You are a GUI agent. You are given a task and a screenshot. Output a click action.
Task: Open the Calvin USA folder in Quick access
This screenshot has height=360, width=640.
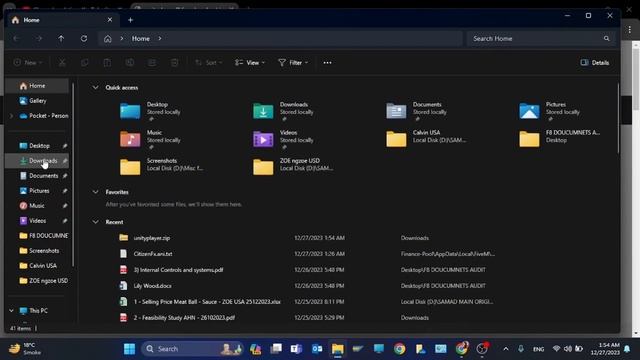click(426, 138)
